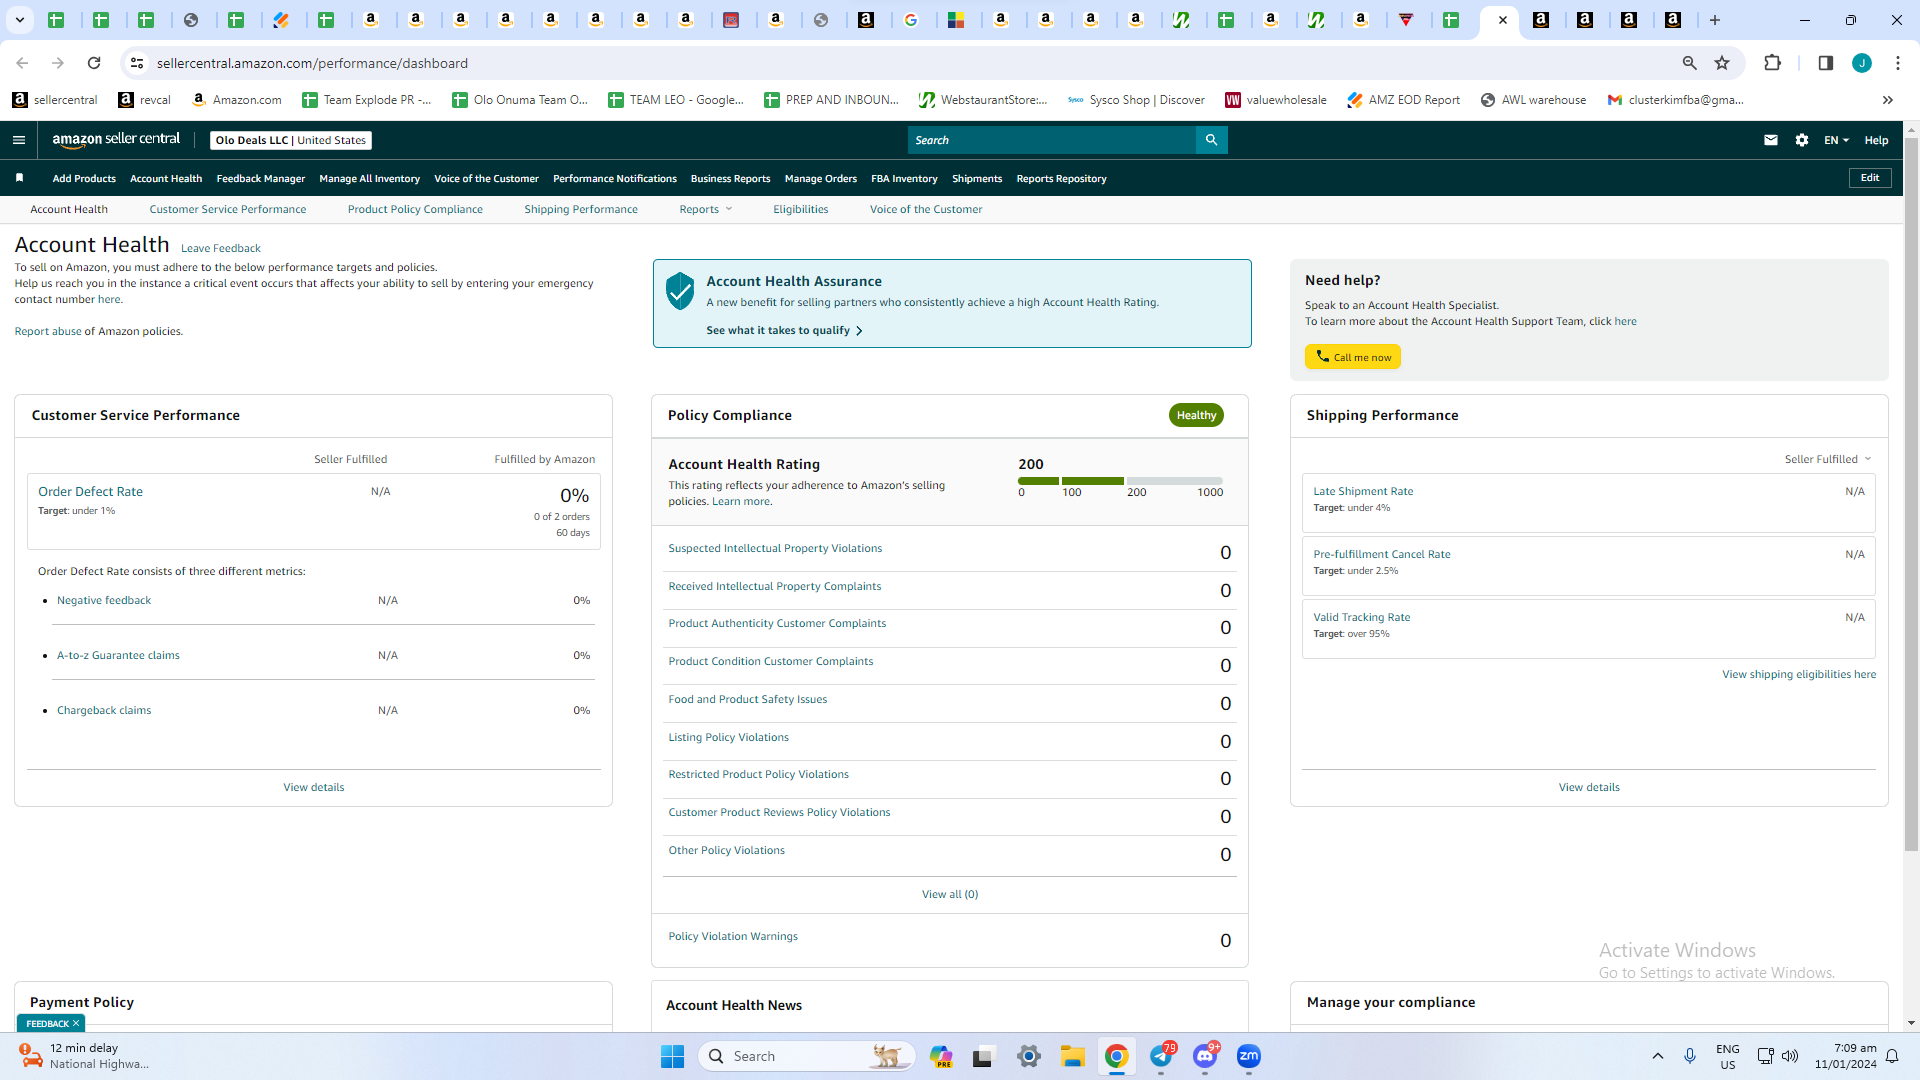Open Order Defect Rate link
Viewport: 1920px width, 1080px height.
(x=90, y=491)
